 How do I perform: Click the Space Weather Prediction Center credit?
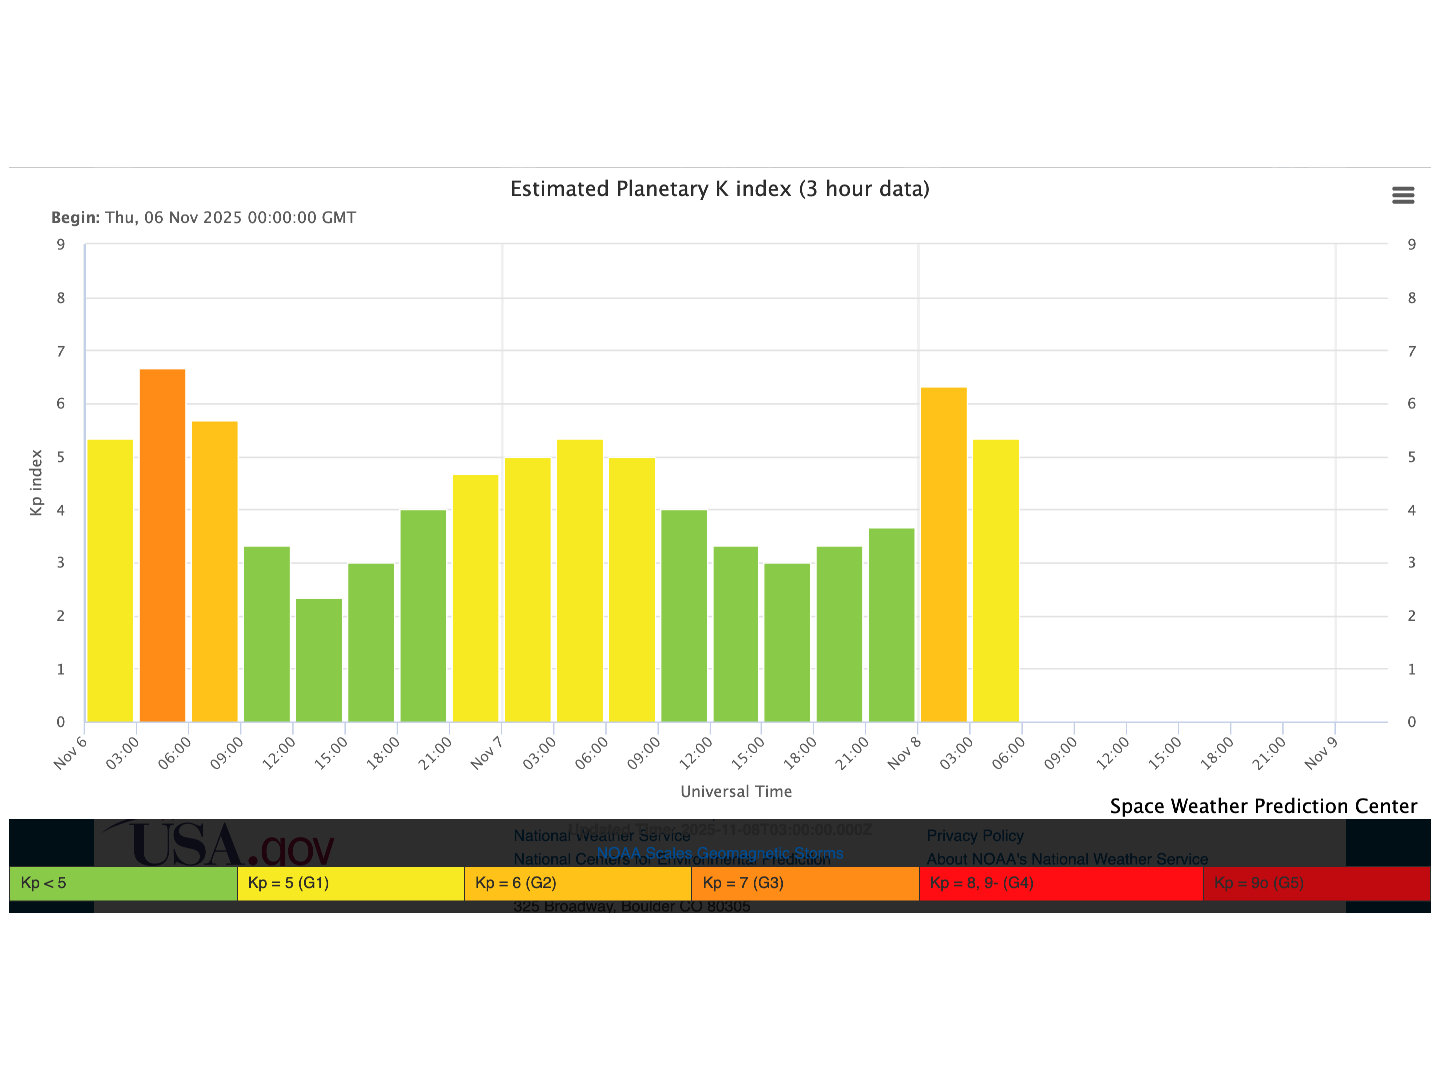point(1263,806)
